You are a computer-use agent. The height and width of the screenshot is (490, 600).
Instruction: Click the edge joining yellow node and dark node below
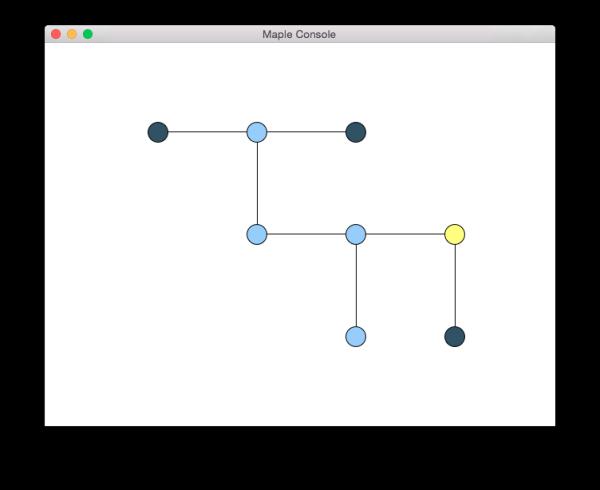[455, 285]
